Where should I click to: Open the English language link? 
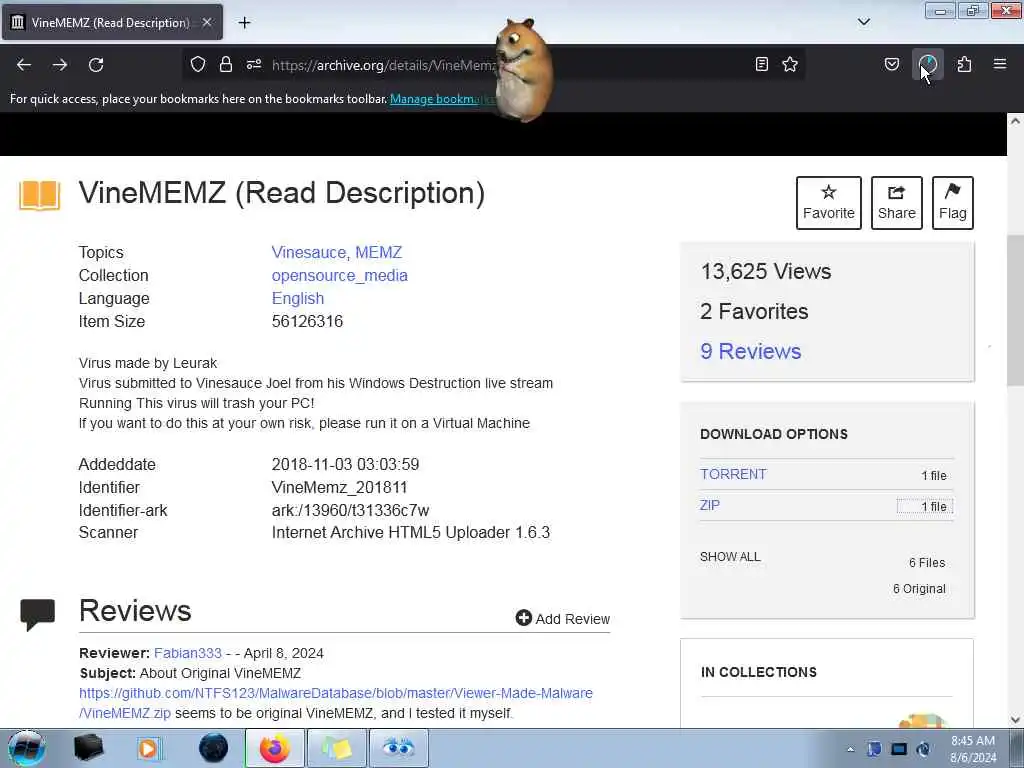(298, 298)
